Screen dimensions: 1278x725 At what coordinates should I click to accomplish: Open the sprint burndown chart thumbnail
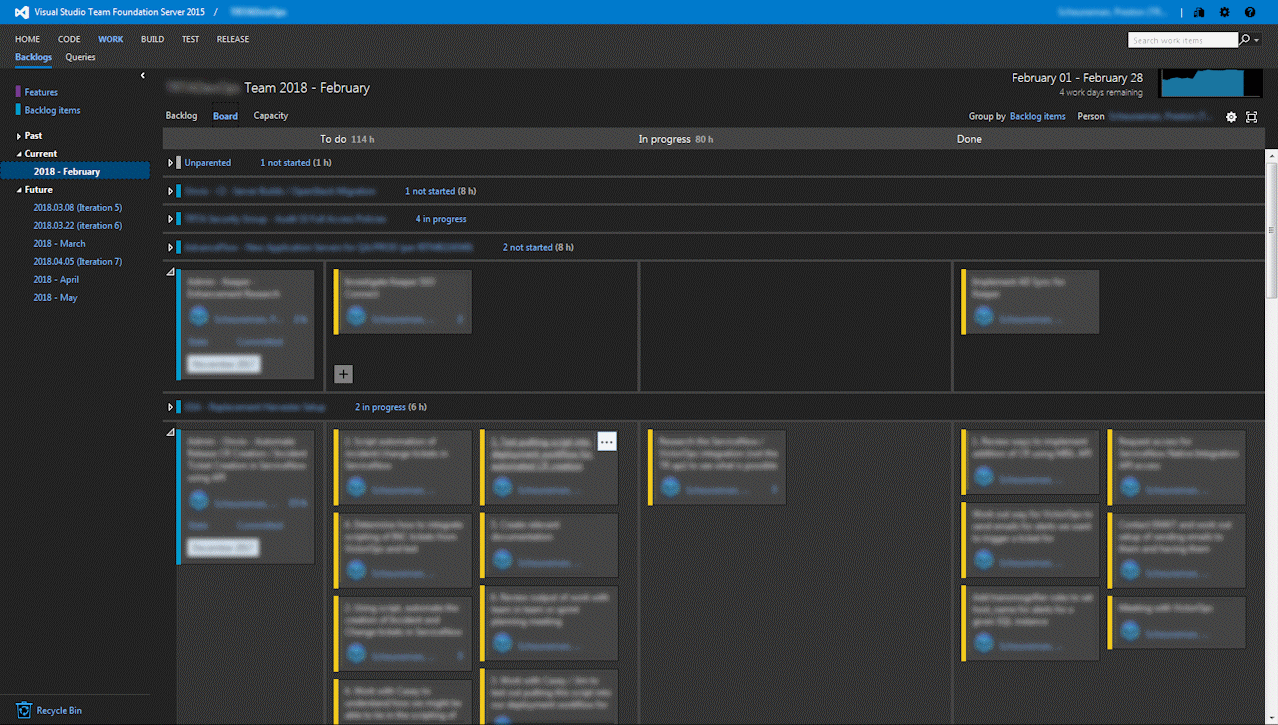(x=1210, y=83)
